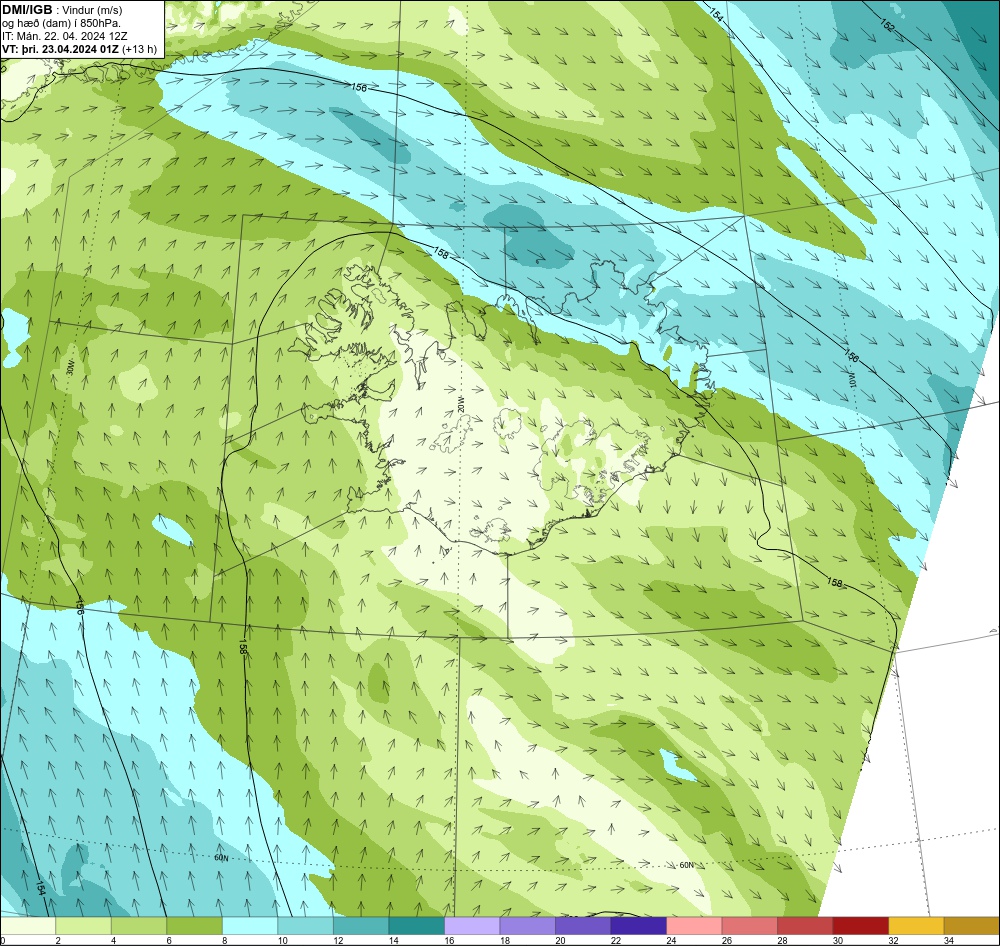Click the legend tick label '8'
The image size is (1000, 946).
pyautogui.click(x=224, y=940)
